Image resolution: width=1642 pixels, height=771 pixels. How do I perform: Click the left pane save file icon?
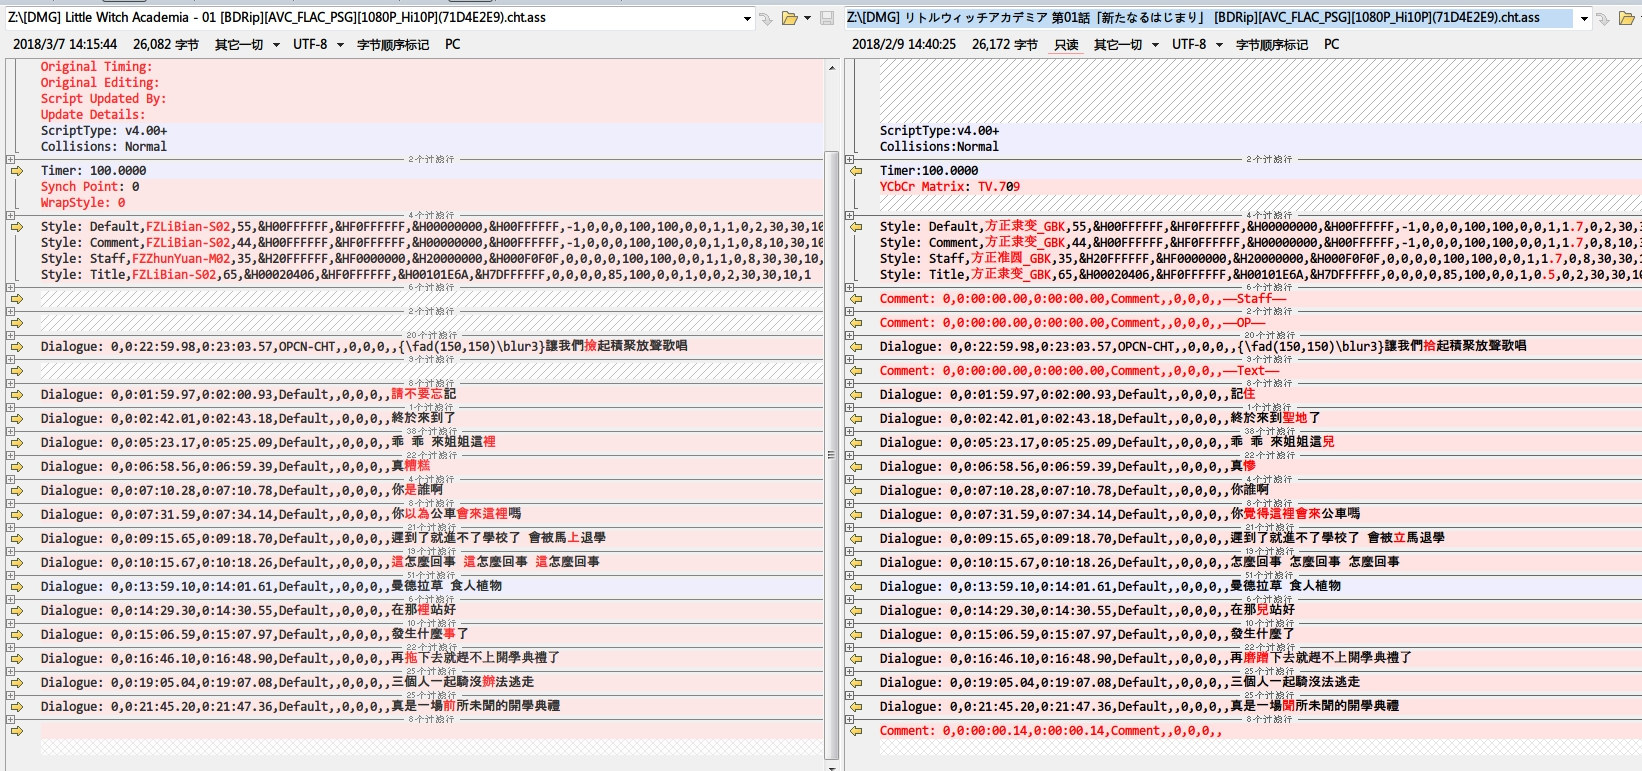point(827,18)
